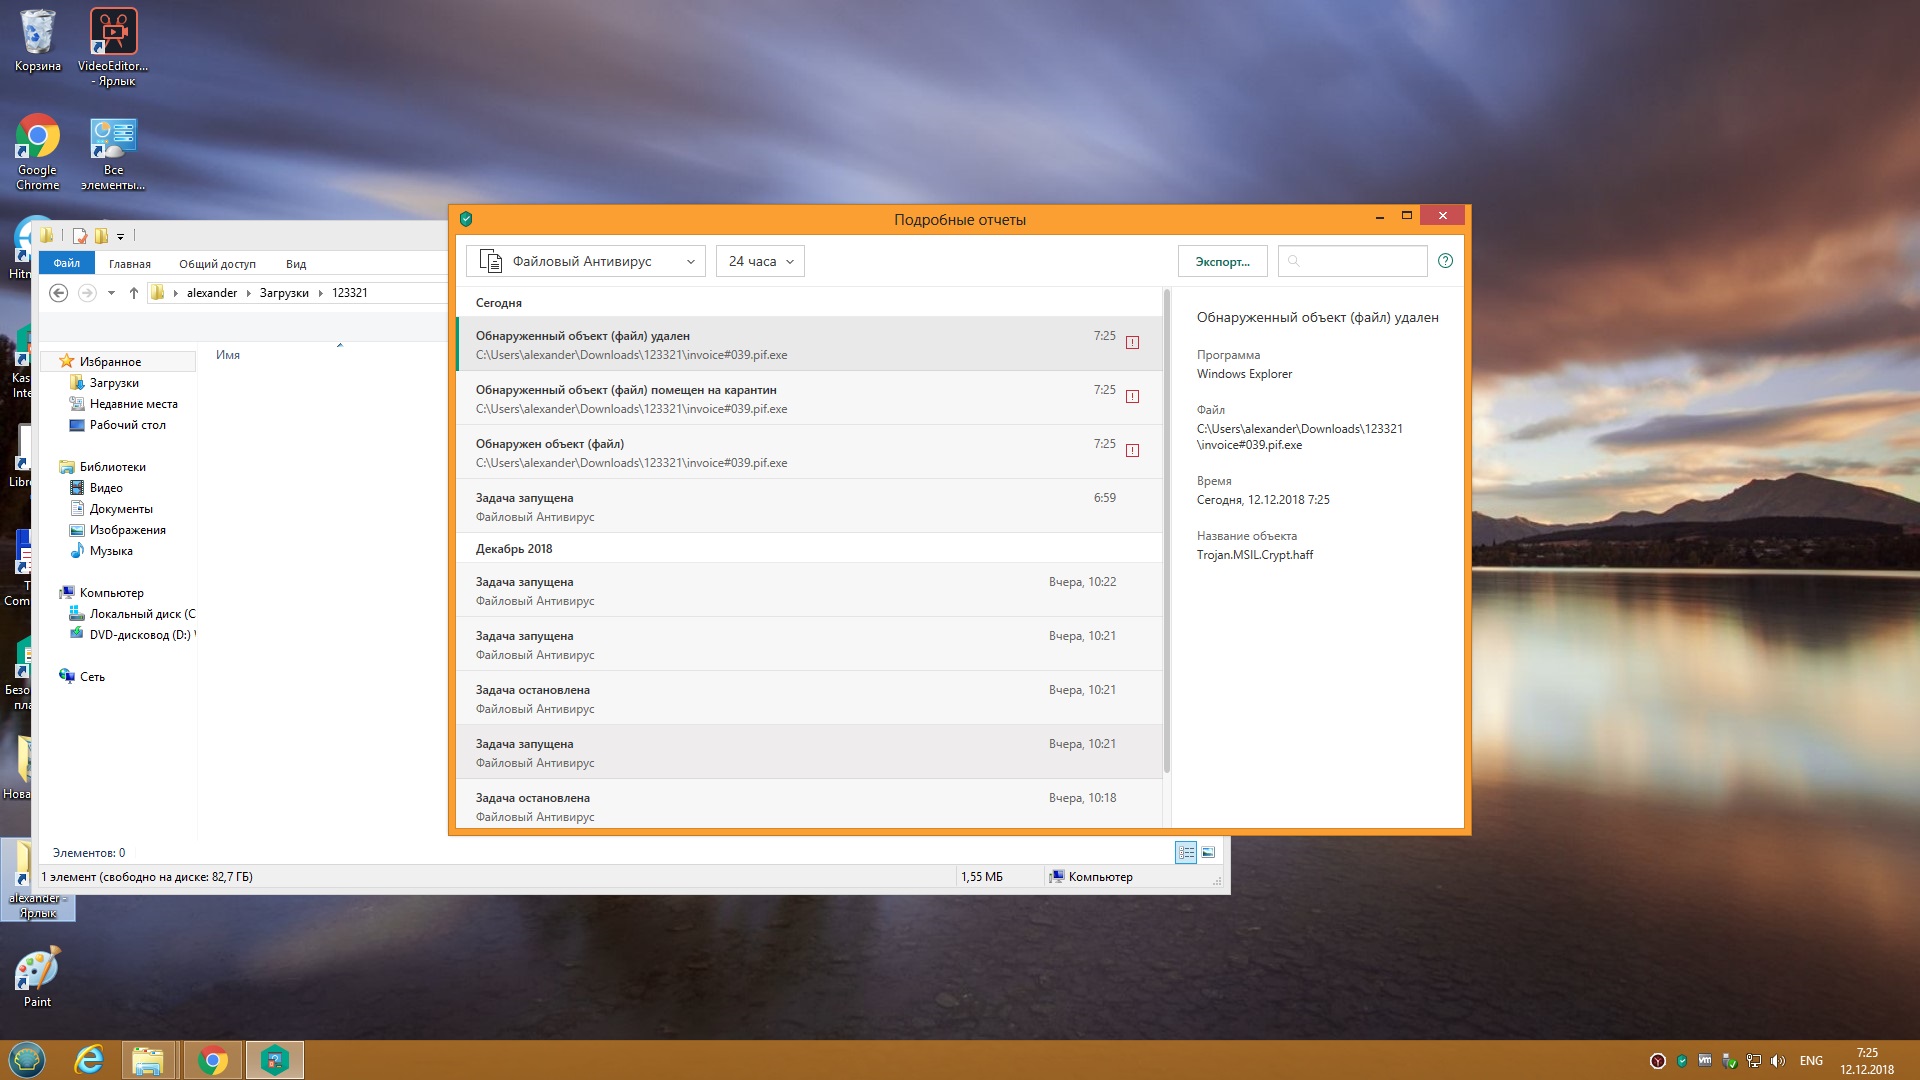This screenshot has width=1920, height=1080.
Task: Click the report search input field
Action: (1360, 261)
